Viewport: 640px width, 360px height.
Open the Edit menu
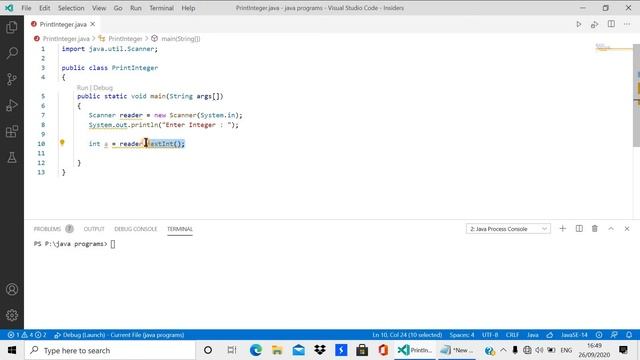pyautogui.click(x=44, y=8)
